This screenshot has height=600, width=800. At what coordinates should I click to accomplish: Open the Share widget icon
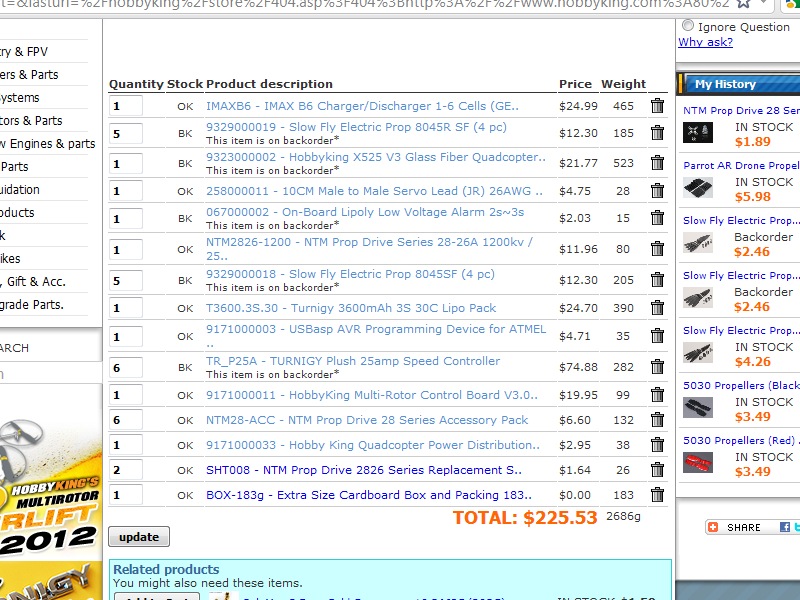click(712, 527)
